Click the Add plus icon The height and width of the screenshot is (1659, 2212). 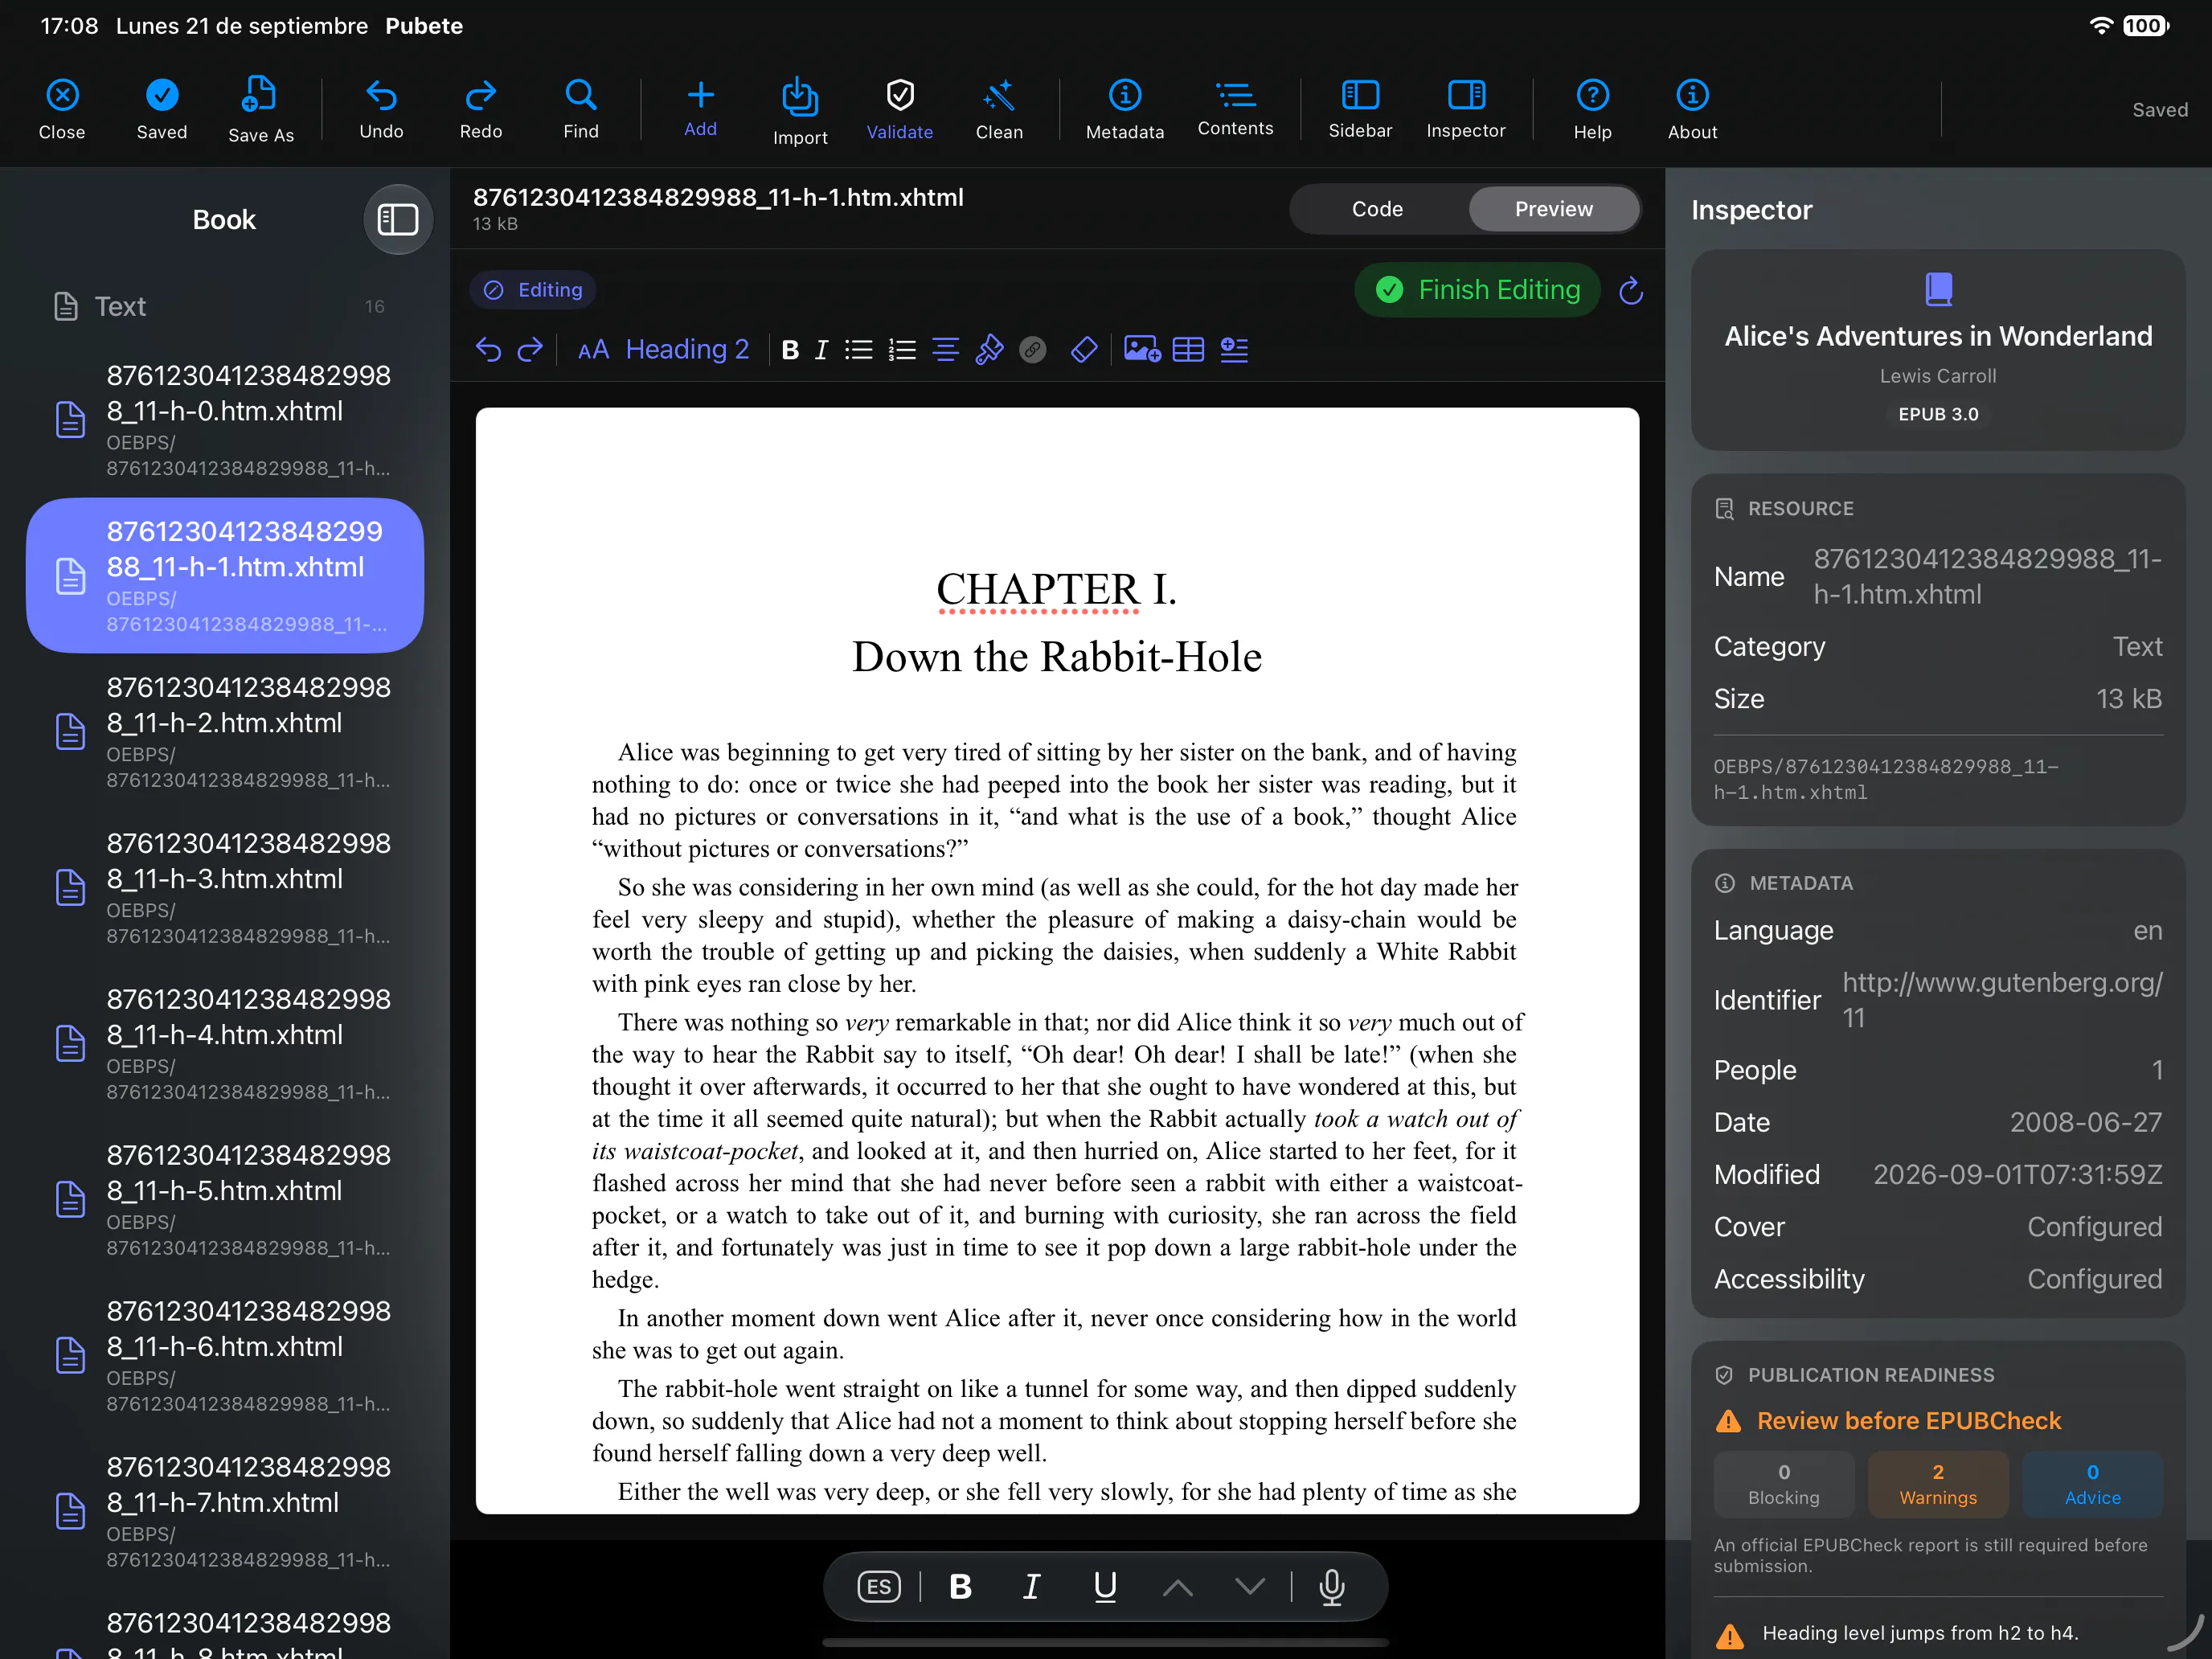pyautogui.click(x=700, y=95)
